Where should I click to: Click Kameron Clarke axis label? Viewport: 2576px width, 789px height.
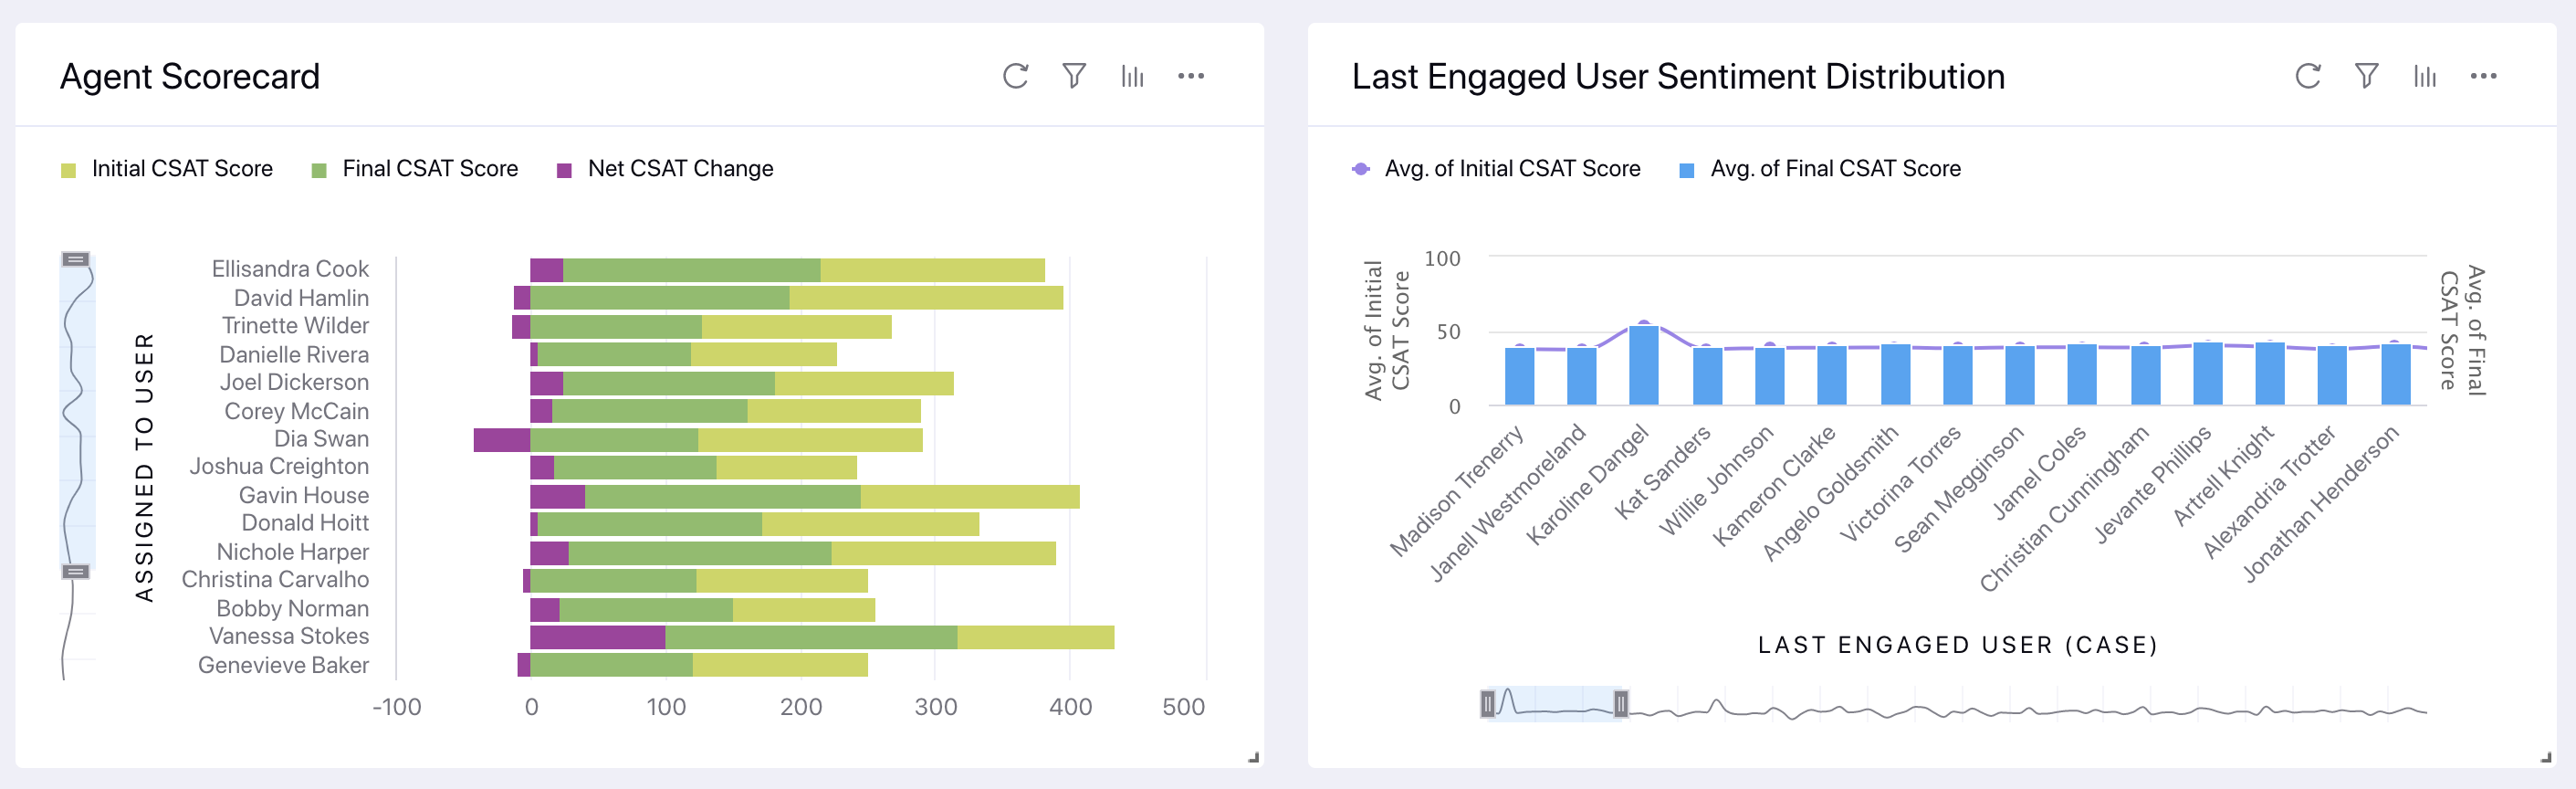tap(1774, 485)
